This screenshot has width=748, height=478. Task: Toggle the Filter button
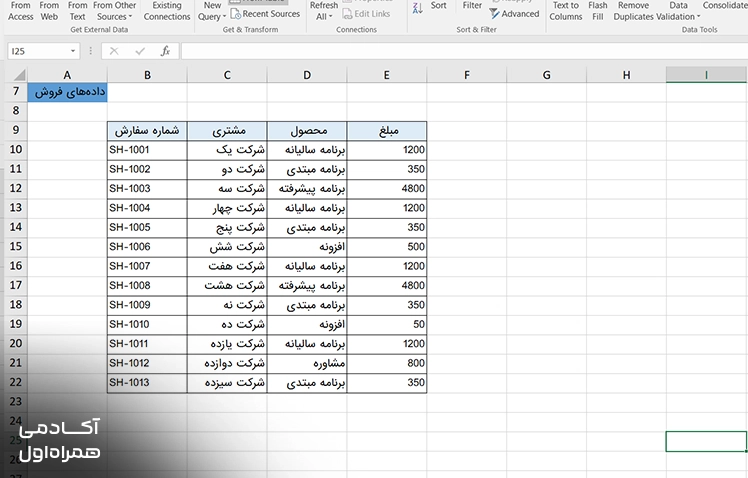click(472, 6)
